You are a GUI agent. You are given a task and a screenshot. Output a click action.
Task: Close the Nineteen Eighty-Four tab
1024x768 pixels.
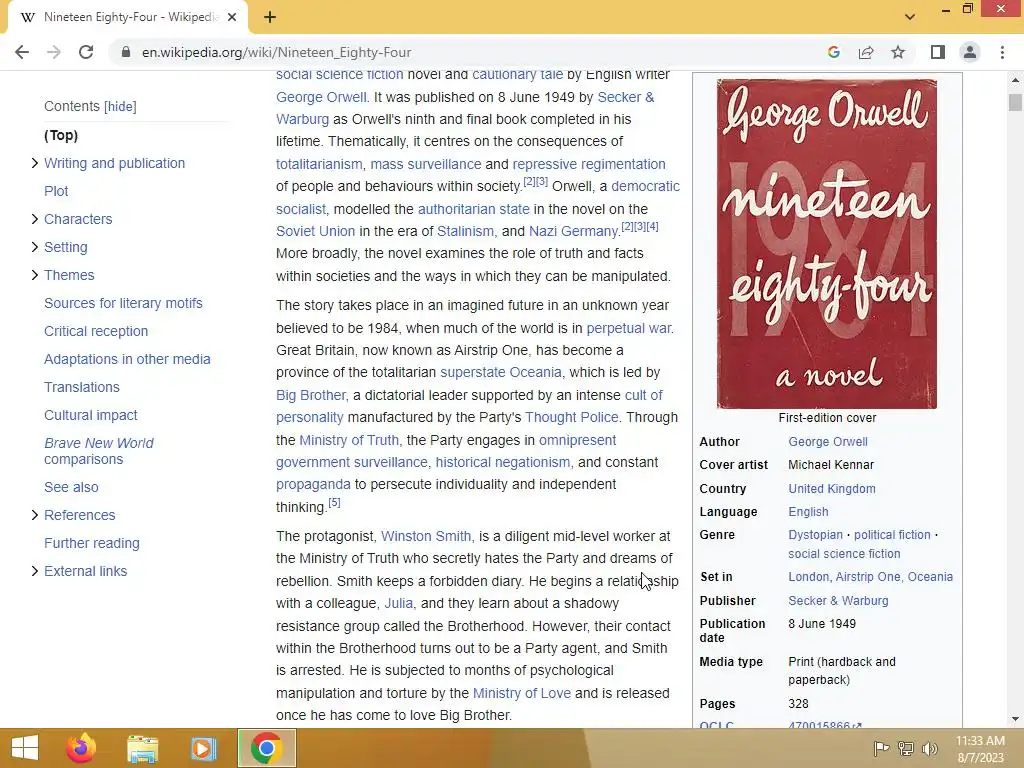[x=232, y=17]
